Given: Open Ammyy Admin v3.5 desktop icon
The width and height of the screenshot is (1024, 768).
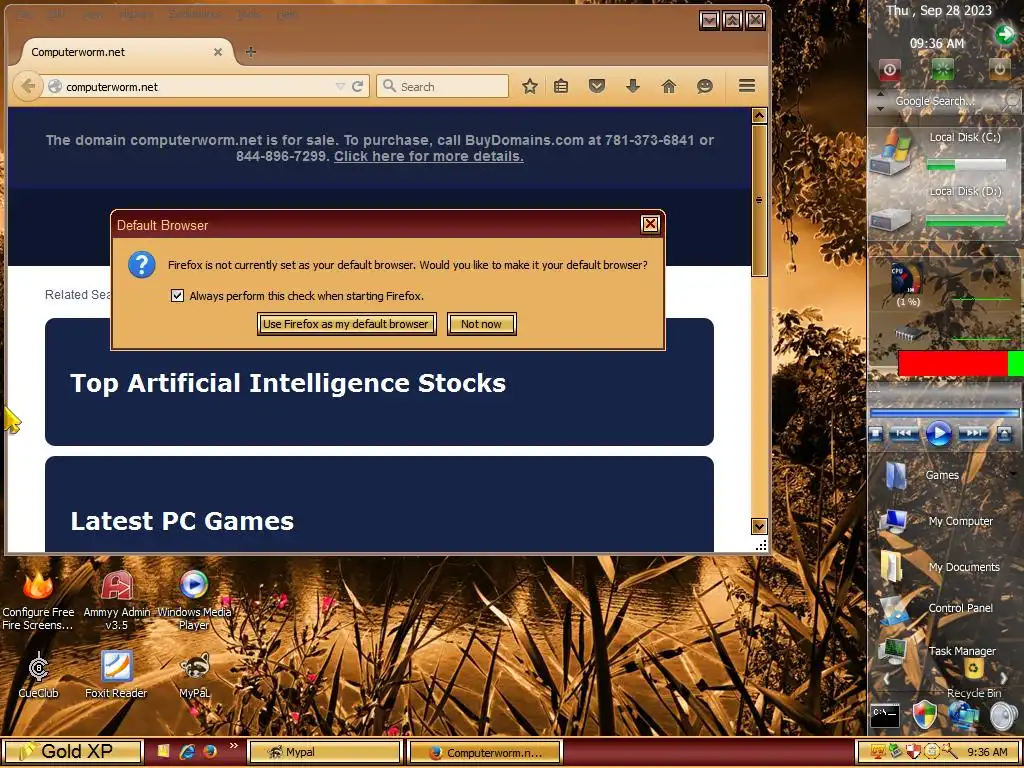Looking at the screenshot, I should click(x=117, y=599).
